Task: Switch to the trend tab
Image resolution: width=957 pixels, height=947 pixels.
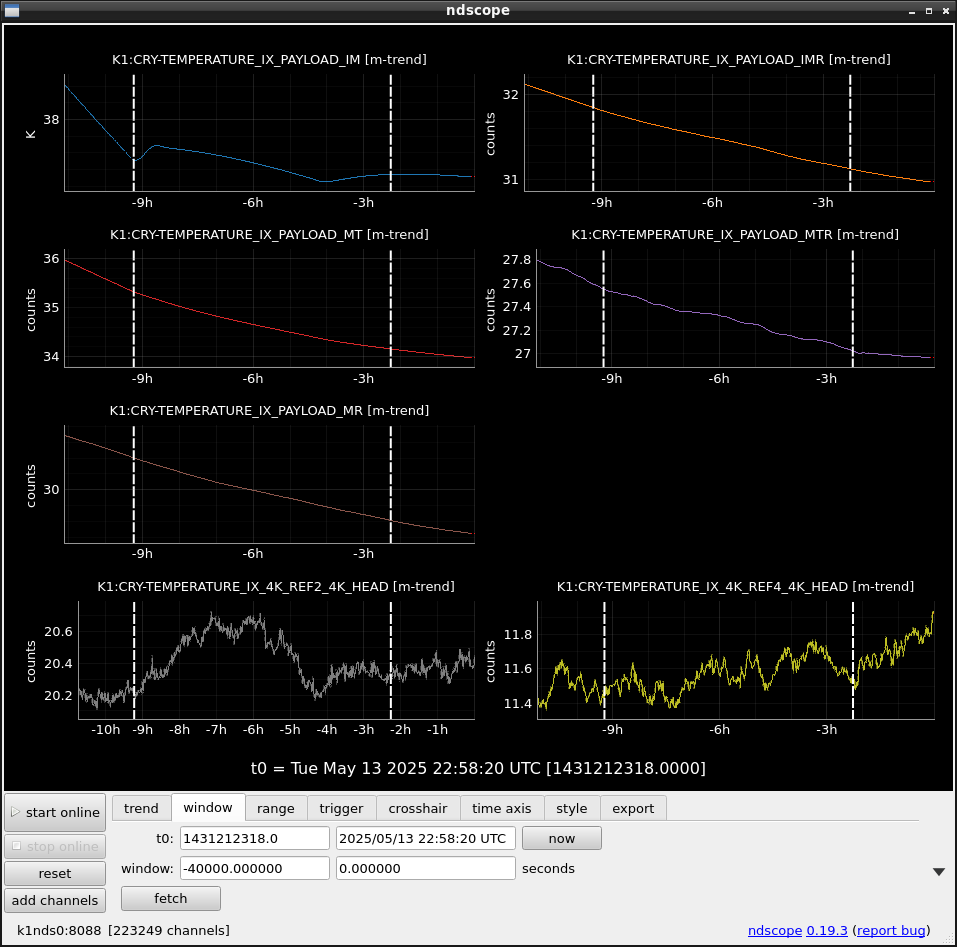Action: click(x=141, y=808)
